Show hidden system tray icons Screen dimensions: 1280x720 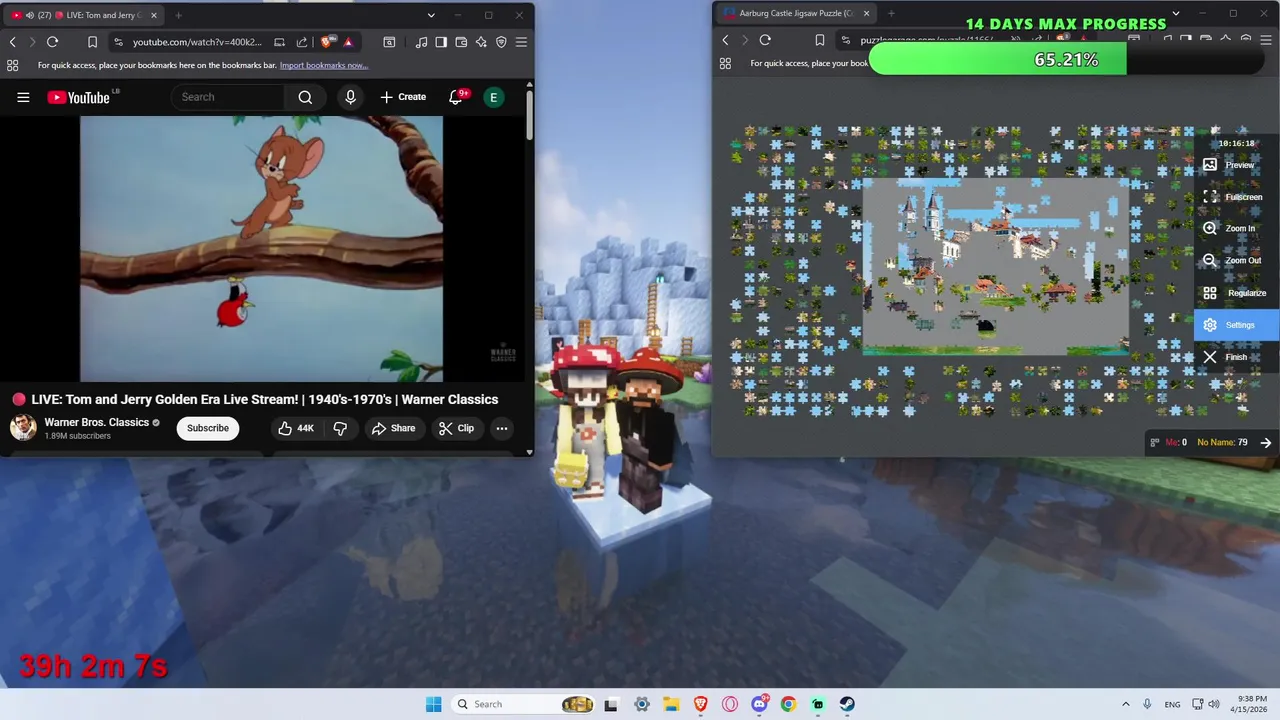(x=1125, y=704)
